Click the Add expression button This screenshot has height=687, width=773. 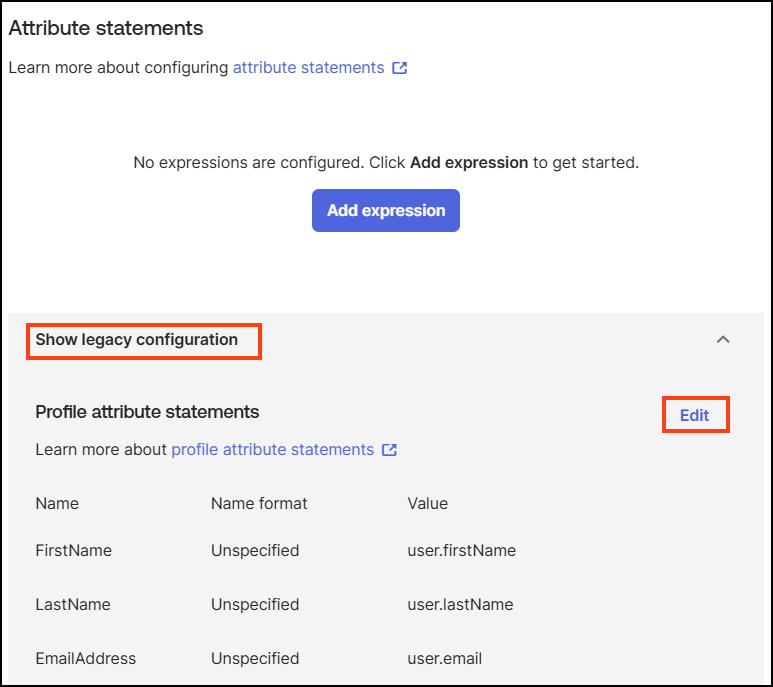(x=386, y=210)
